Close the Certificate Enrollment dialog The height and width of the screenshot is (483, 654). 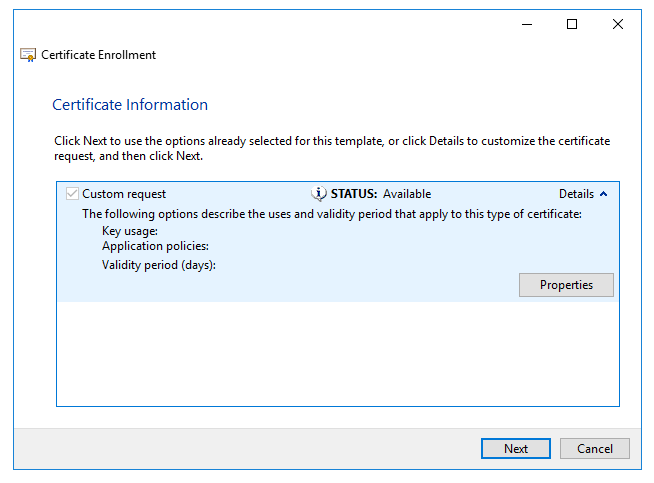[618, 24]
